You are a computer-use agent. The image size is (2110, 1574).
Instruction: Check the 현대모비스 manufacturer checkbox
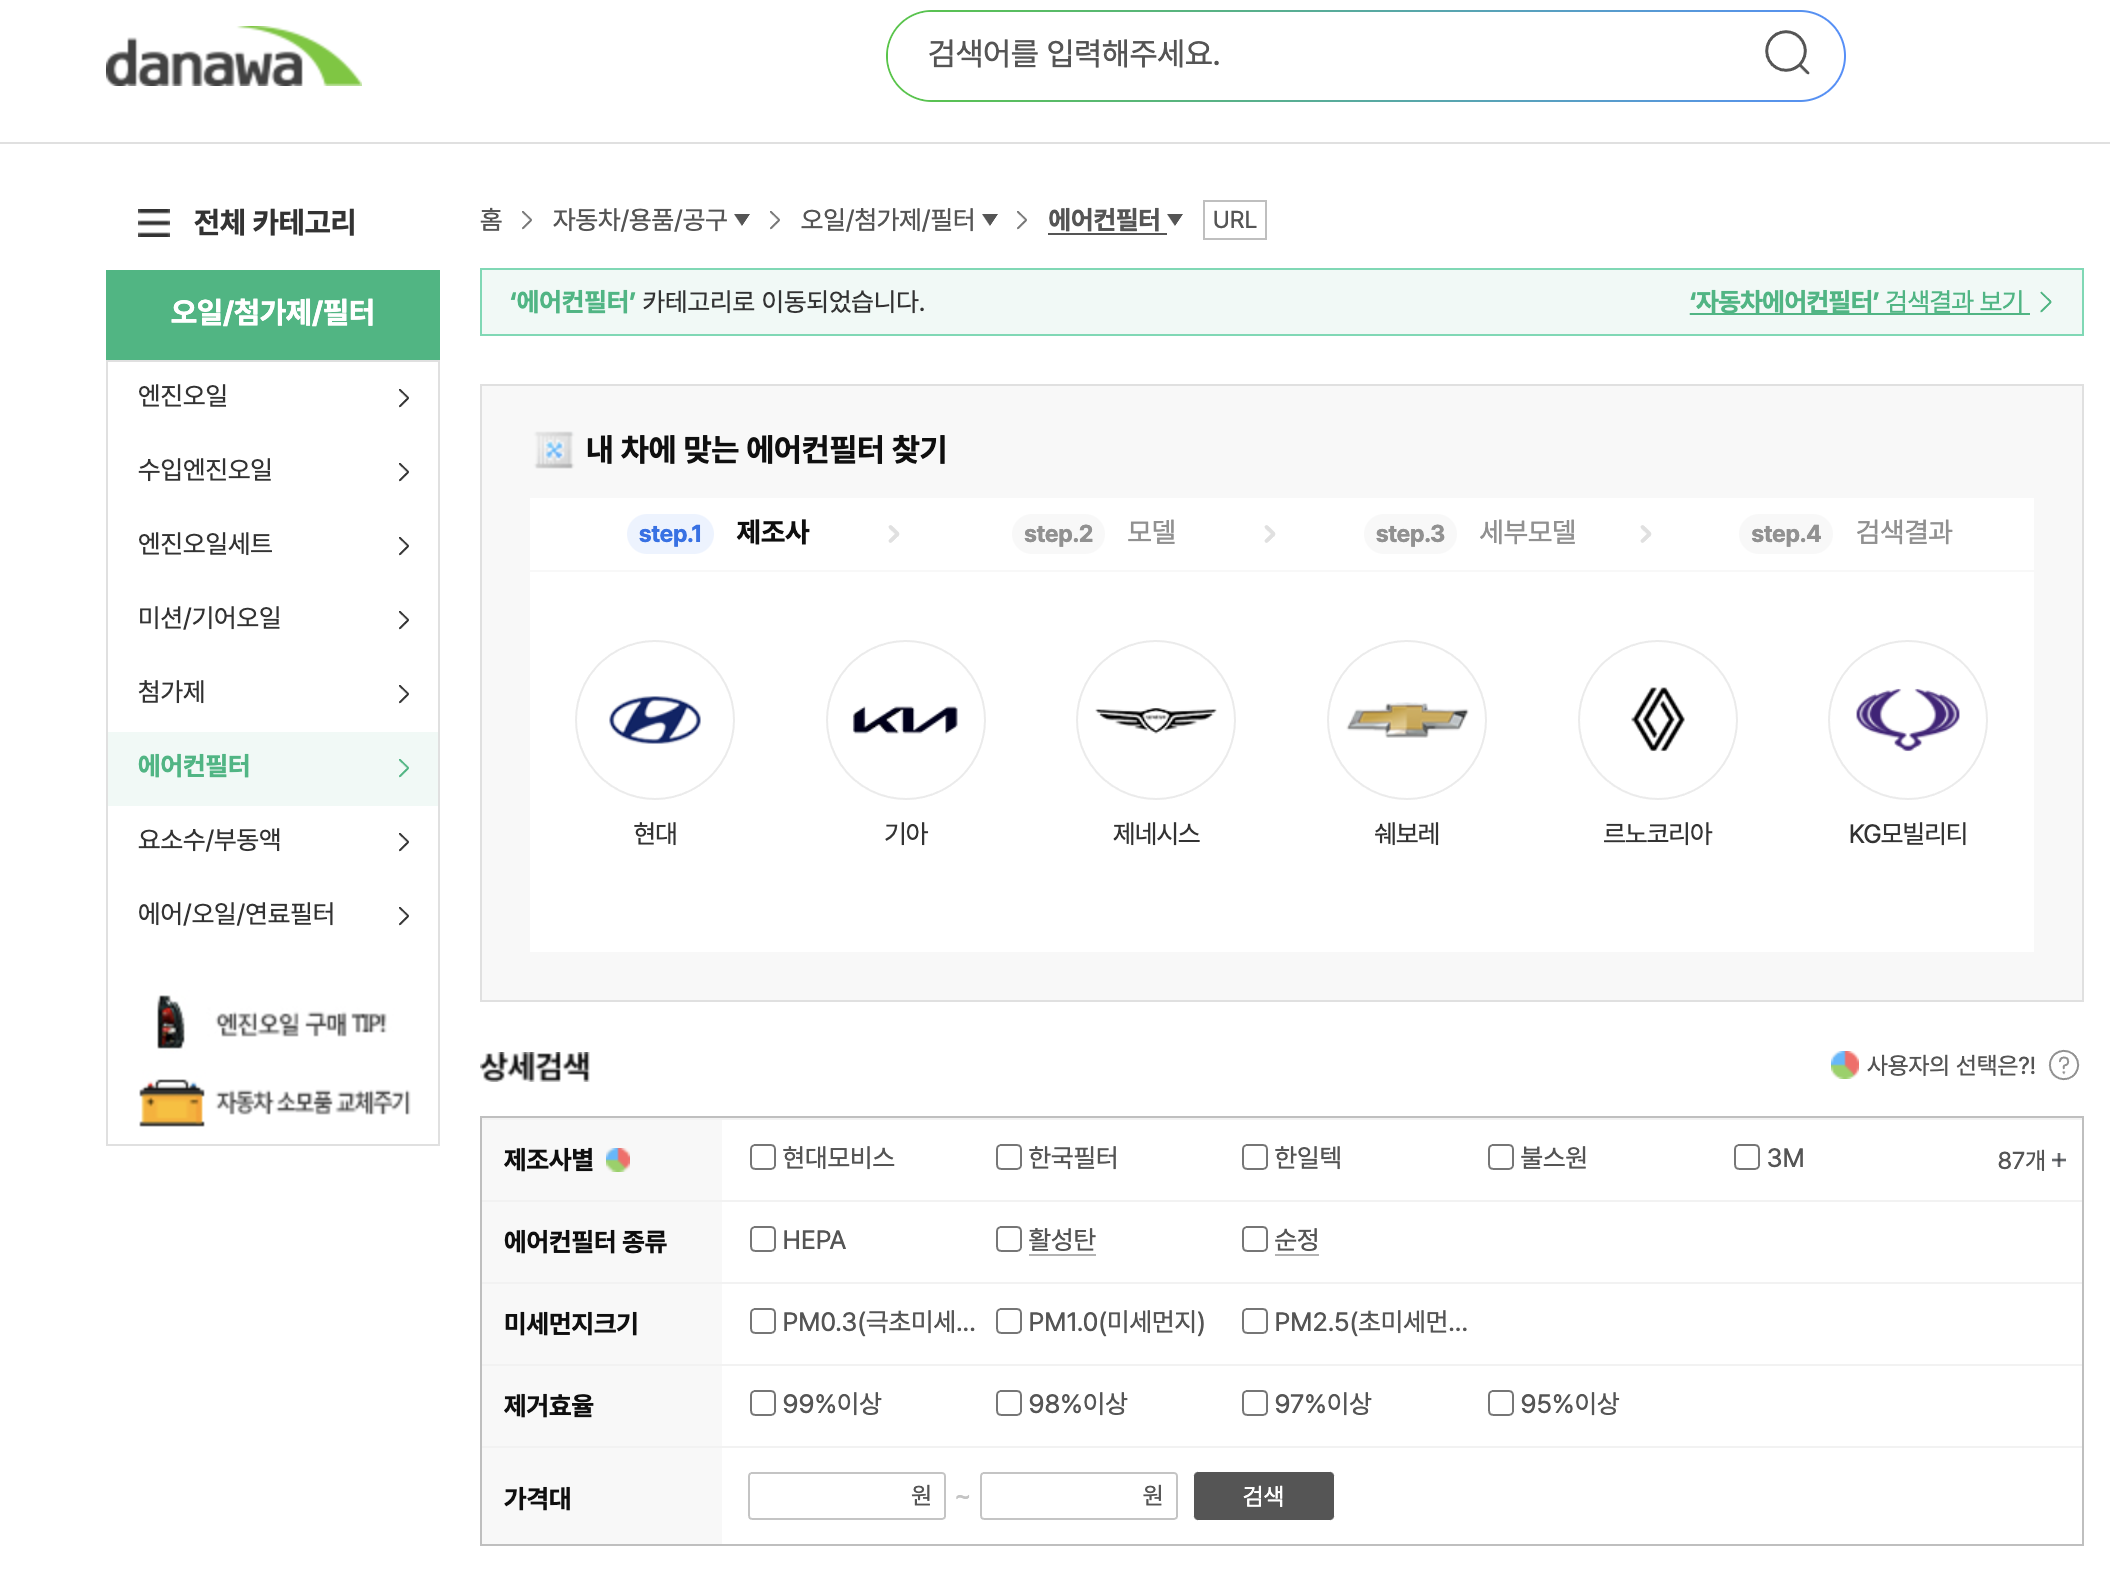(x=763, y=1157)
